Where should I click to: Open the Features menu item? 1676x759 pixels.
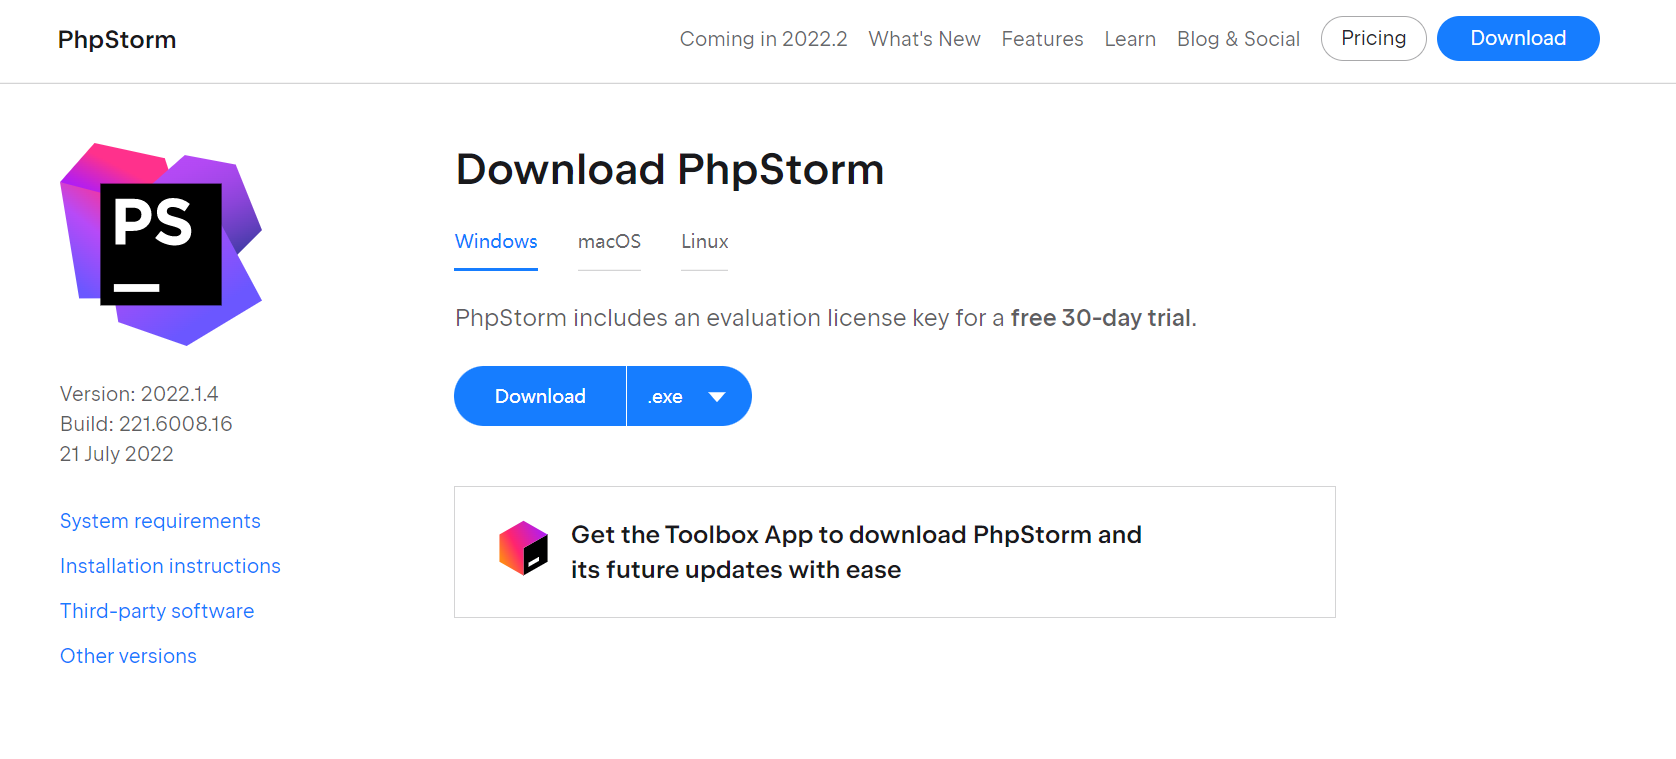click(x=1042, y=39)
